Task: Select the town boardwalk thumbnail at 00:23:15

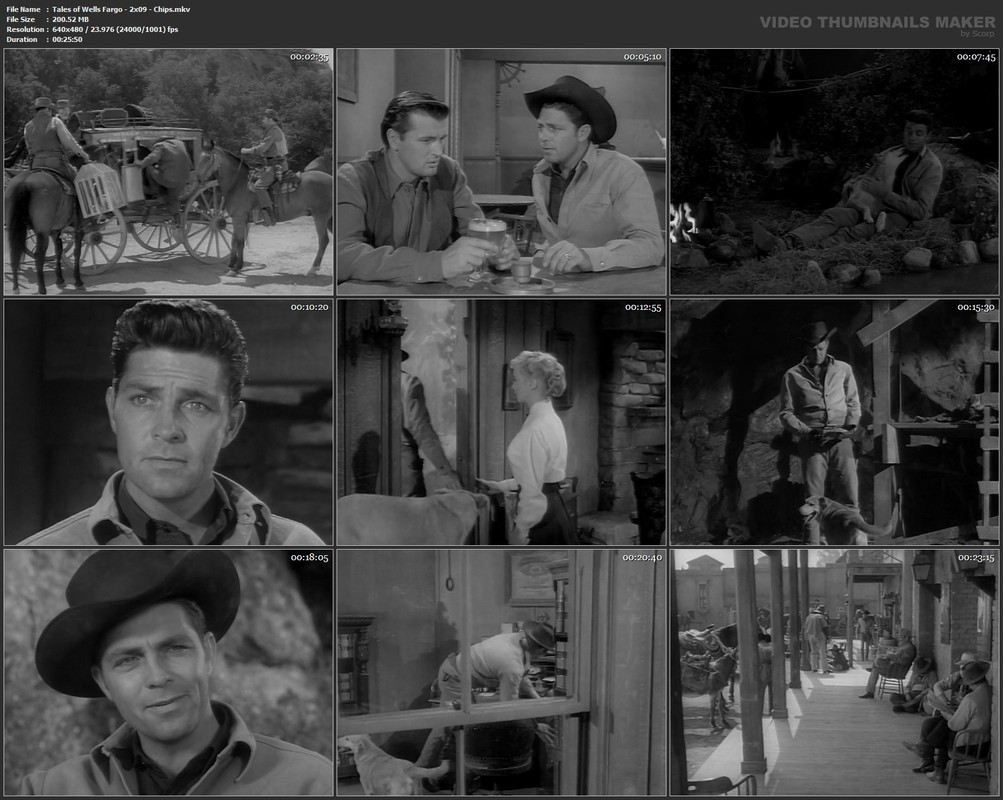Action: 834,673
